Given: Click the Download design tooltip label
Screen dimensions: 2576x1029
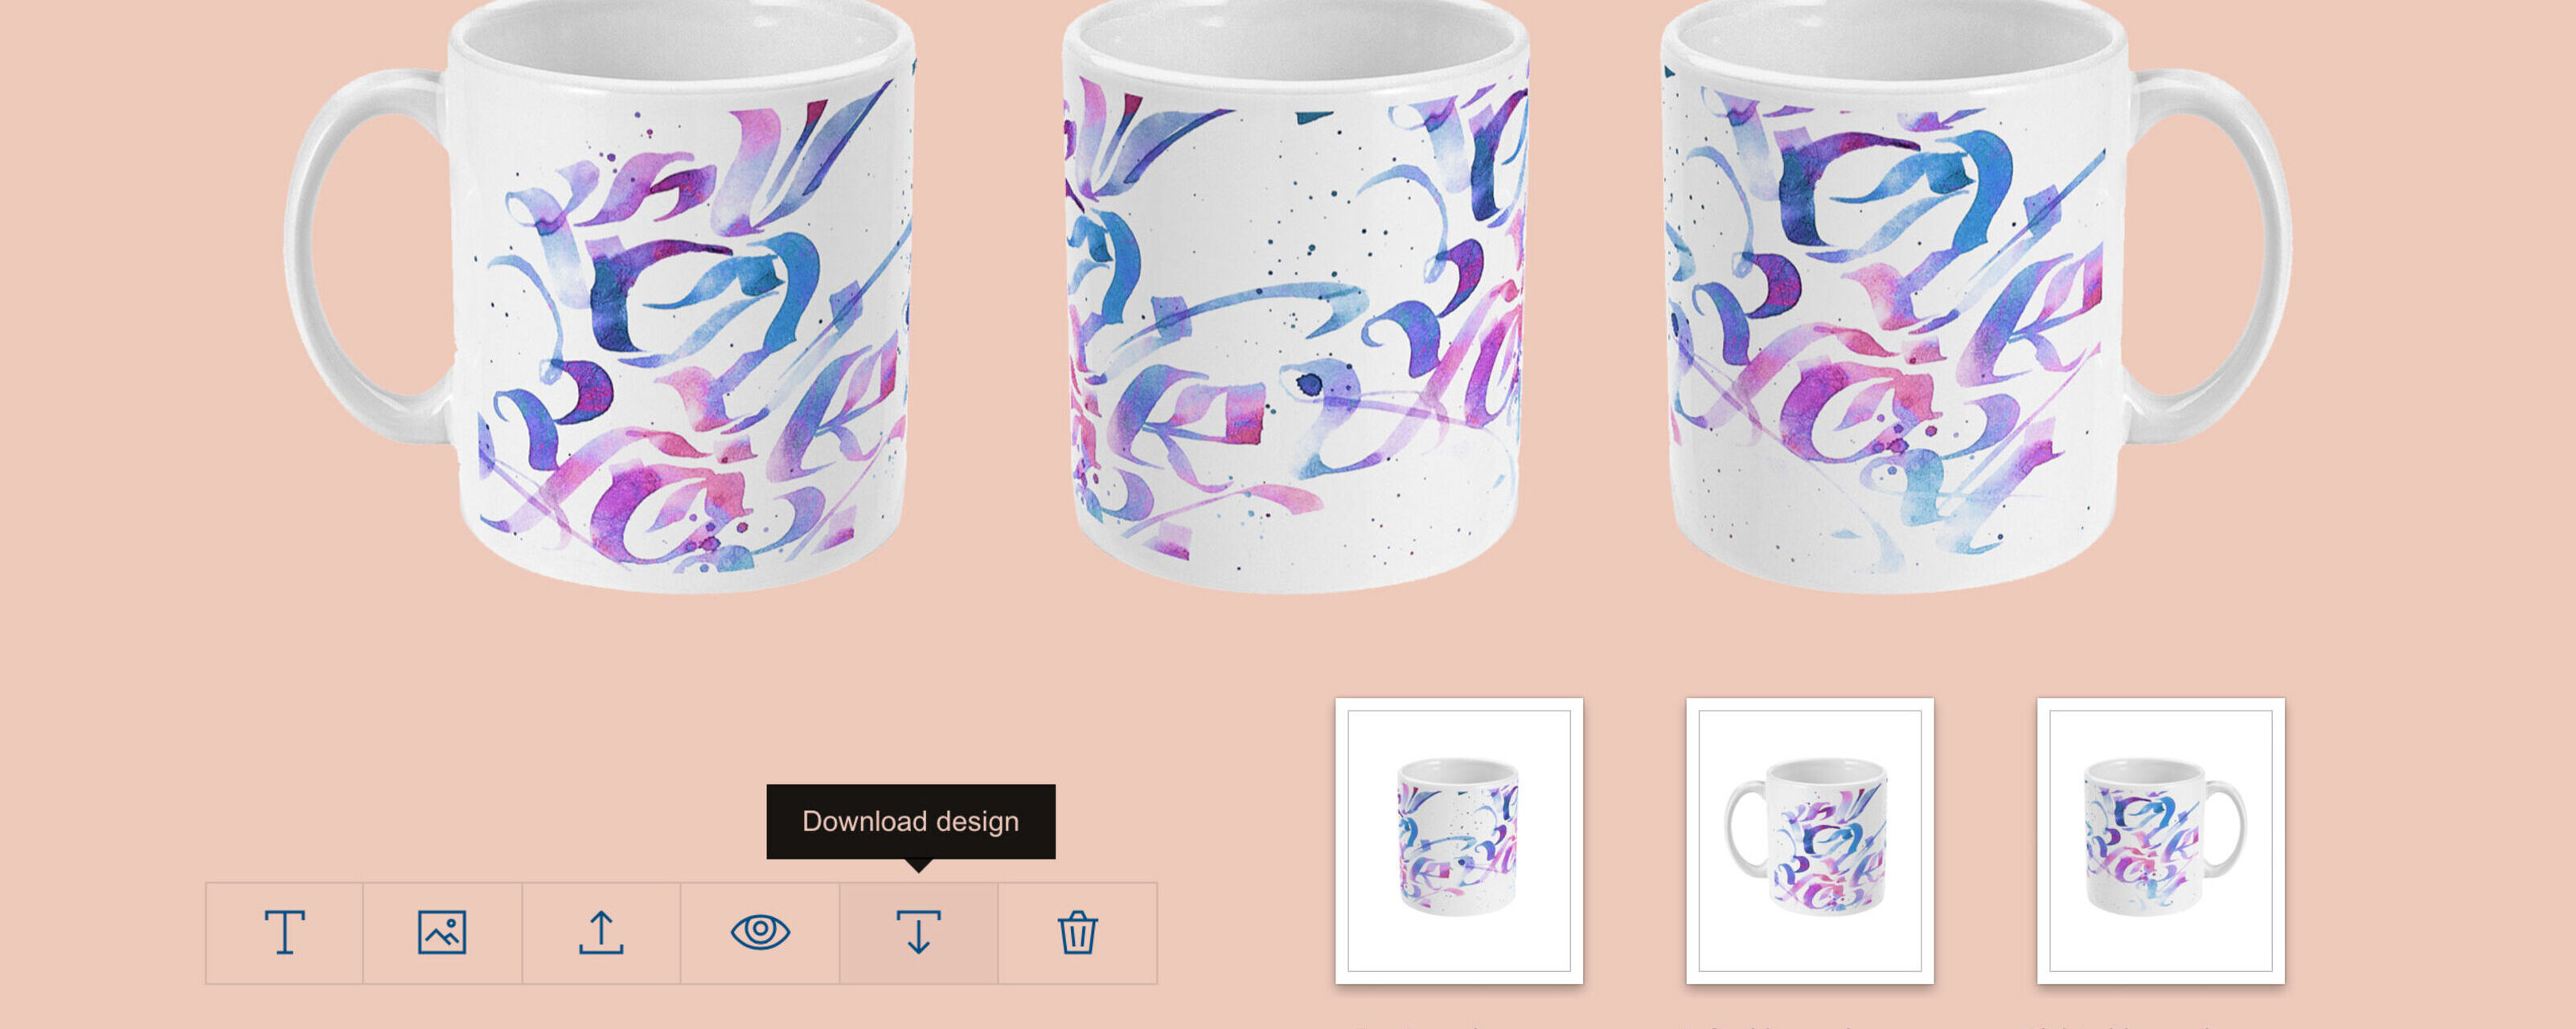Looking at the screenshot, I should [910, 821].
